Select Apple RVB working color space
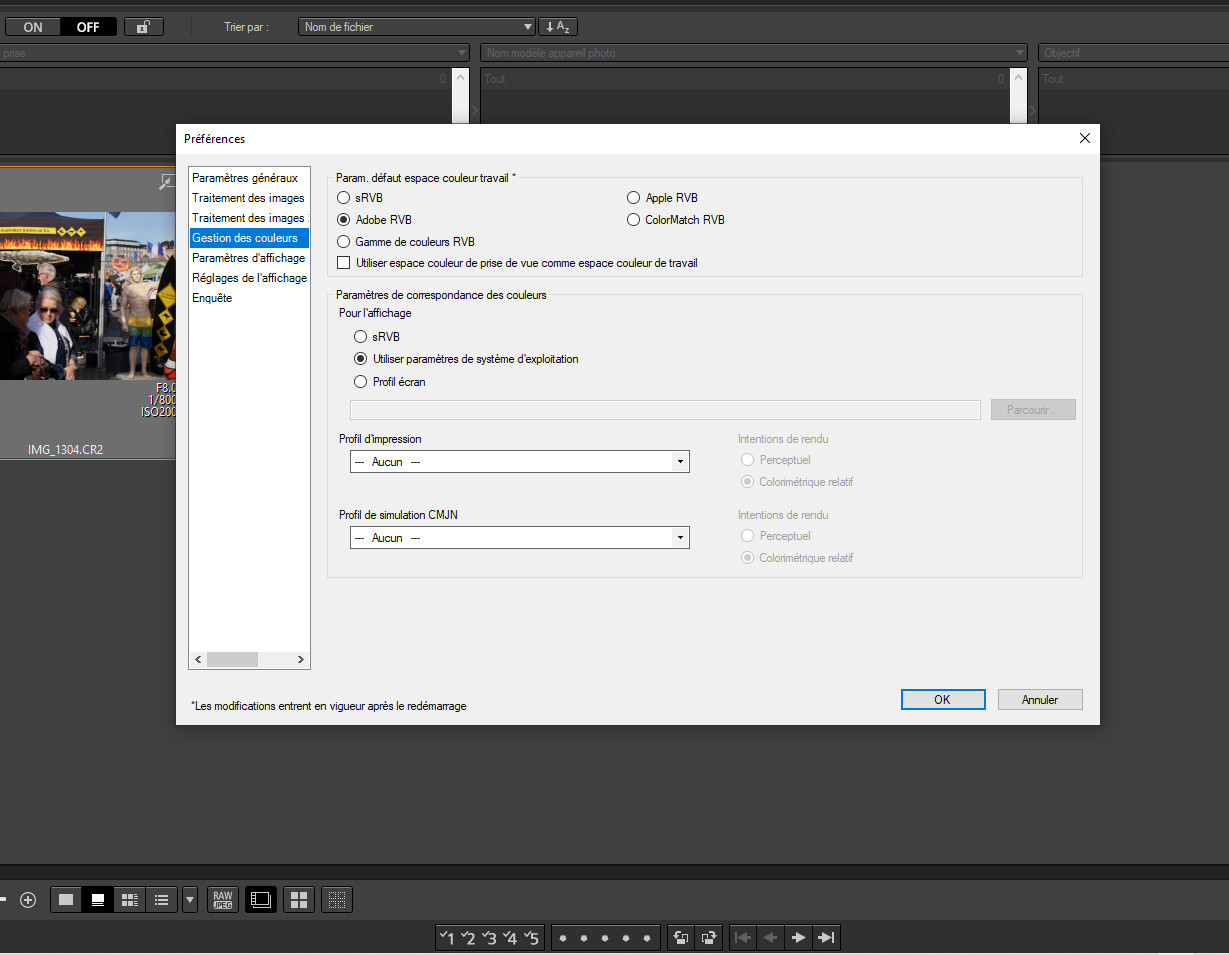The image size is (1229, 955). pos(634,198)
